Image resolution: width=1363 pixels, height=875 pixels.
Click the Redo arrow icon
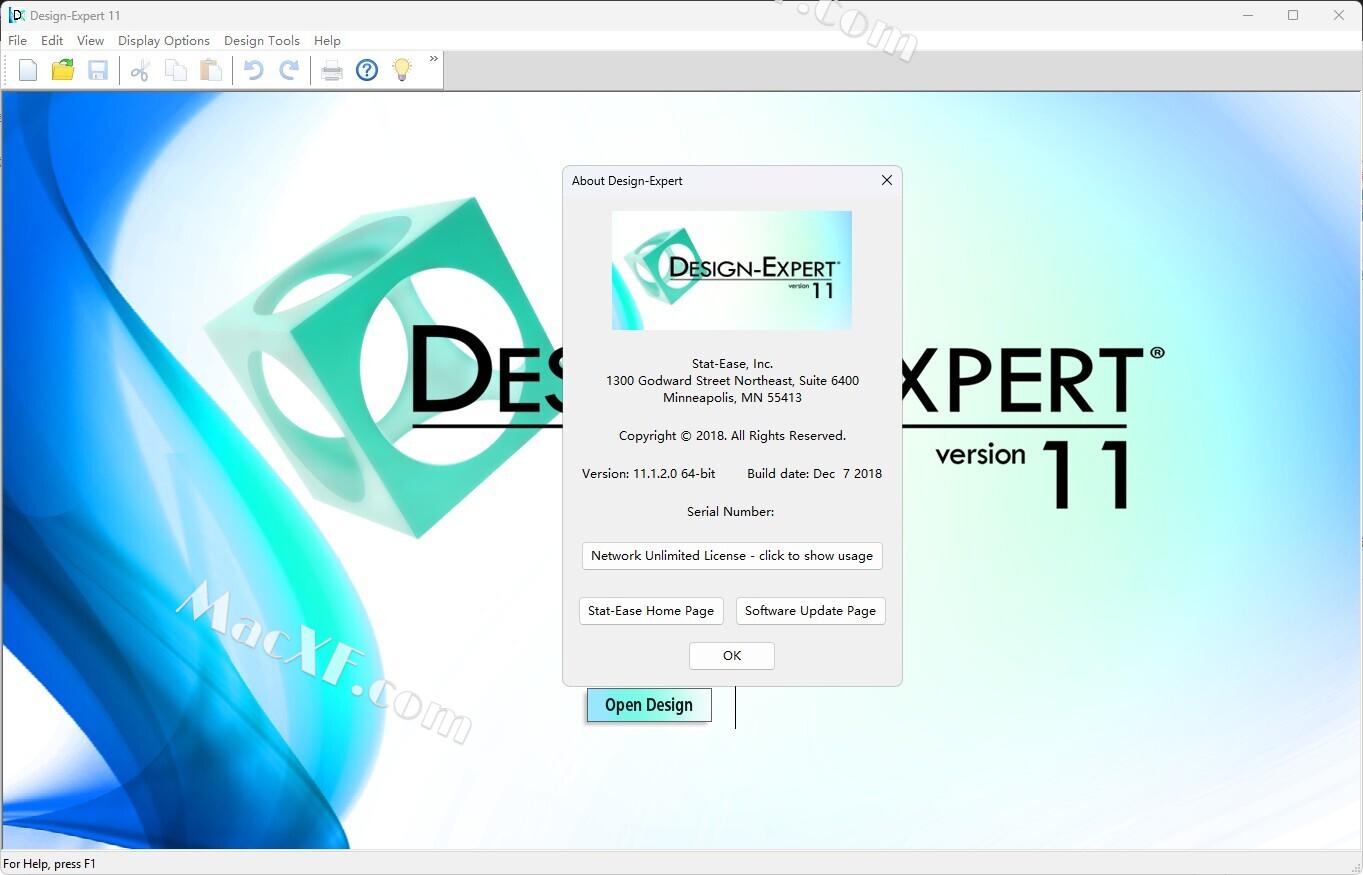click(x=289, y=70)
